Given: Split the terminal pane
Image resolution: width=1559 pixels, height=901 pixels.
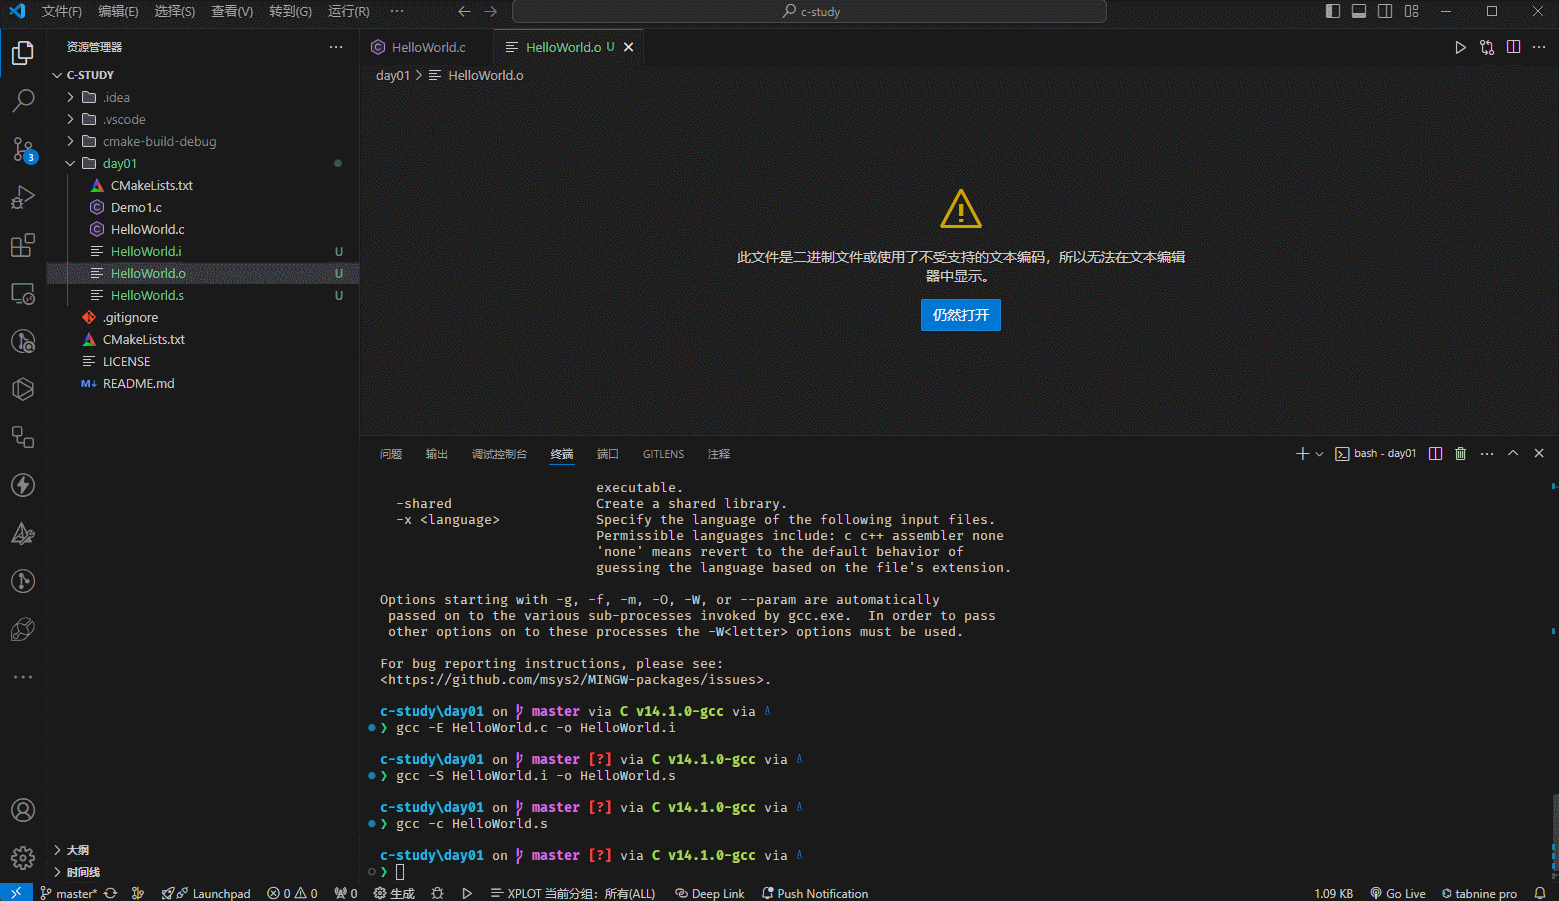Looking at the screenshot, I should point(1435,454).
